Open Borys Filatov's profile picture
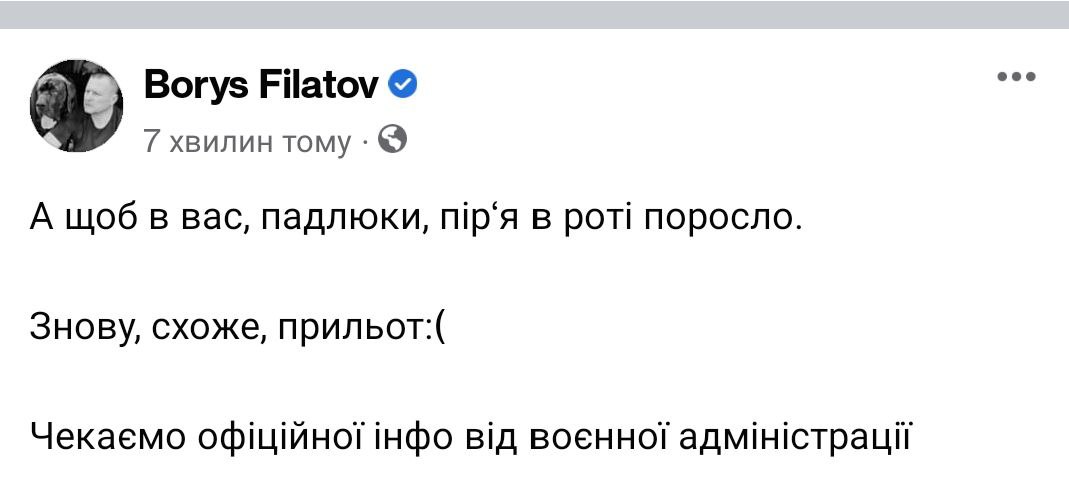Viewport: 1069px width, 485px height. [x=77, y=105]
